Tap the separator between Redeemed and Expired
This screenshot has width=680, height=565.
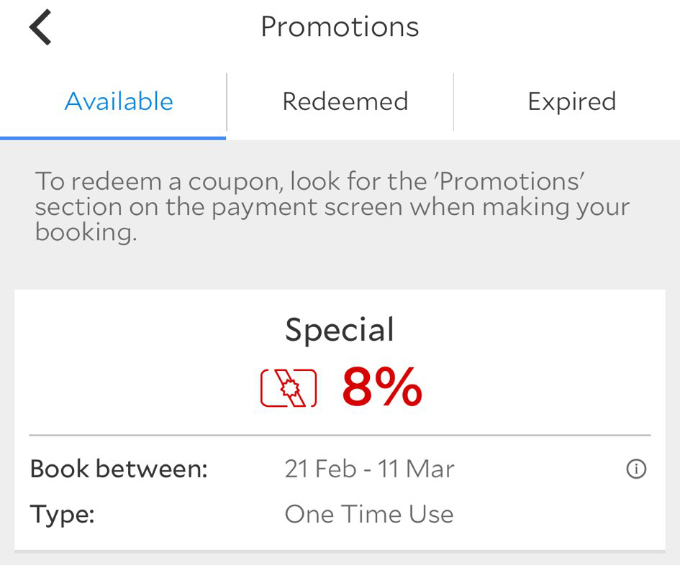coord(454,102)
